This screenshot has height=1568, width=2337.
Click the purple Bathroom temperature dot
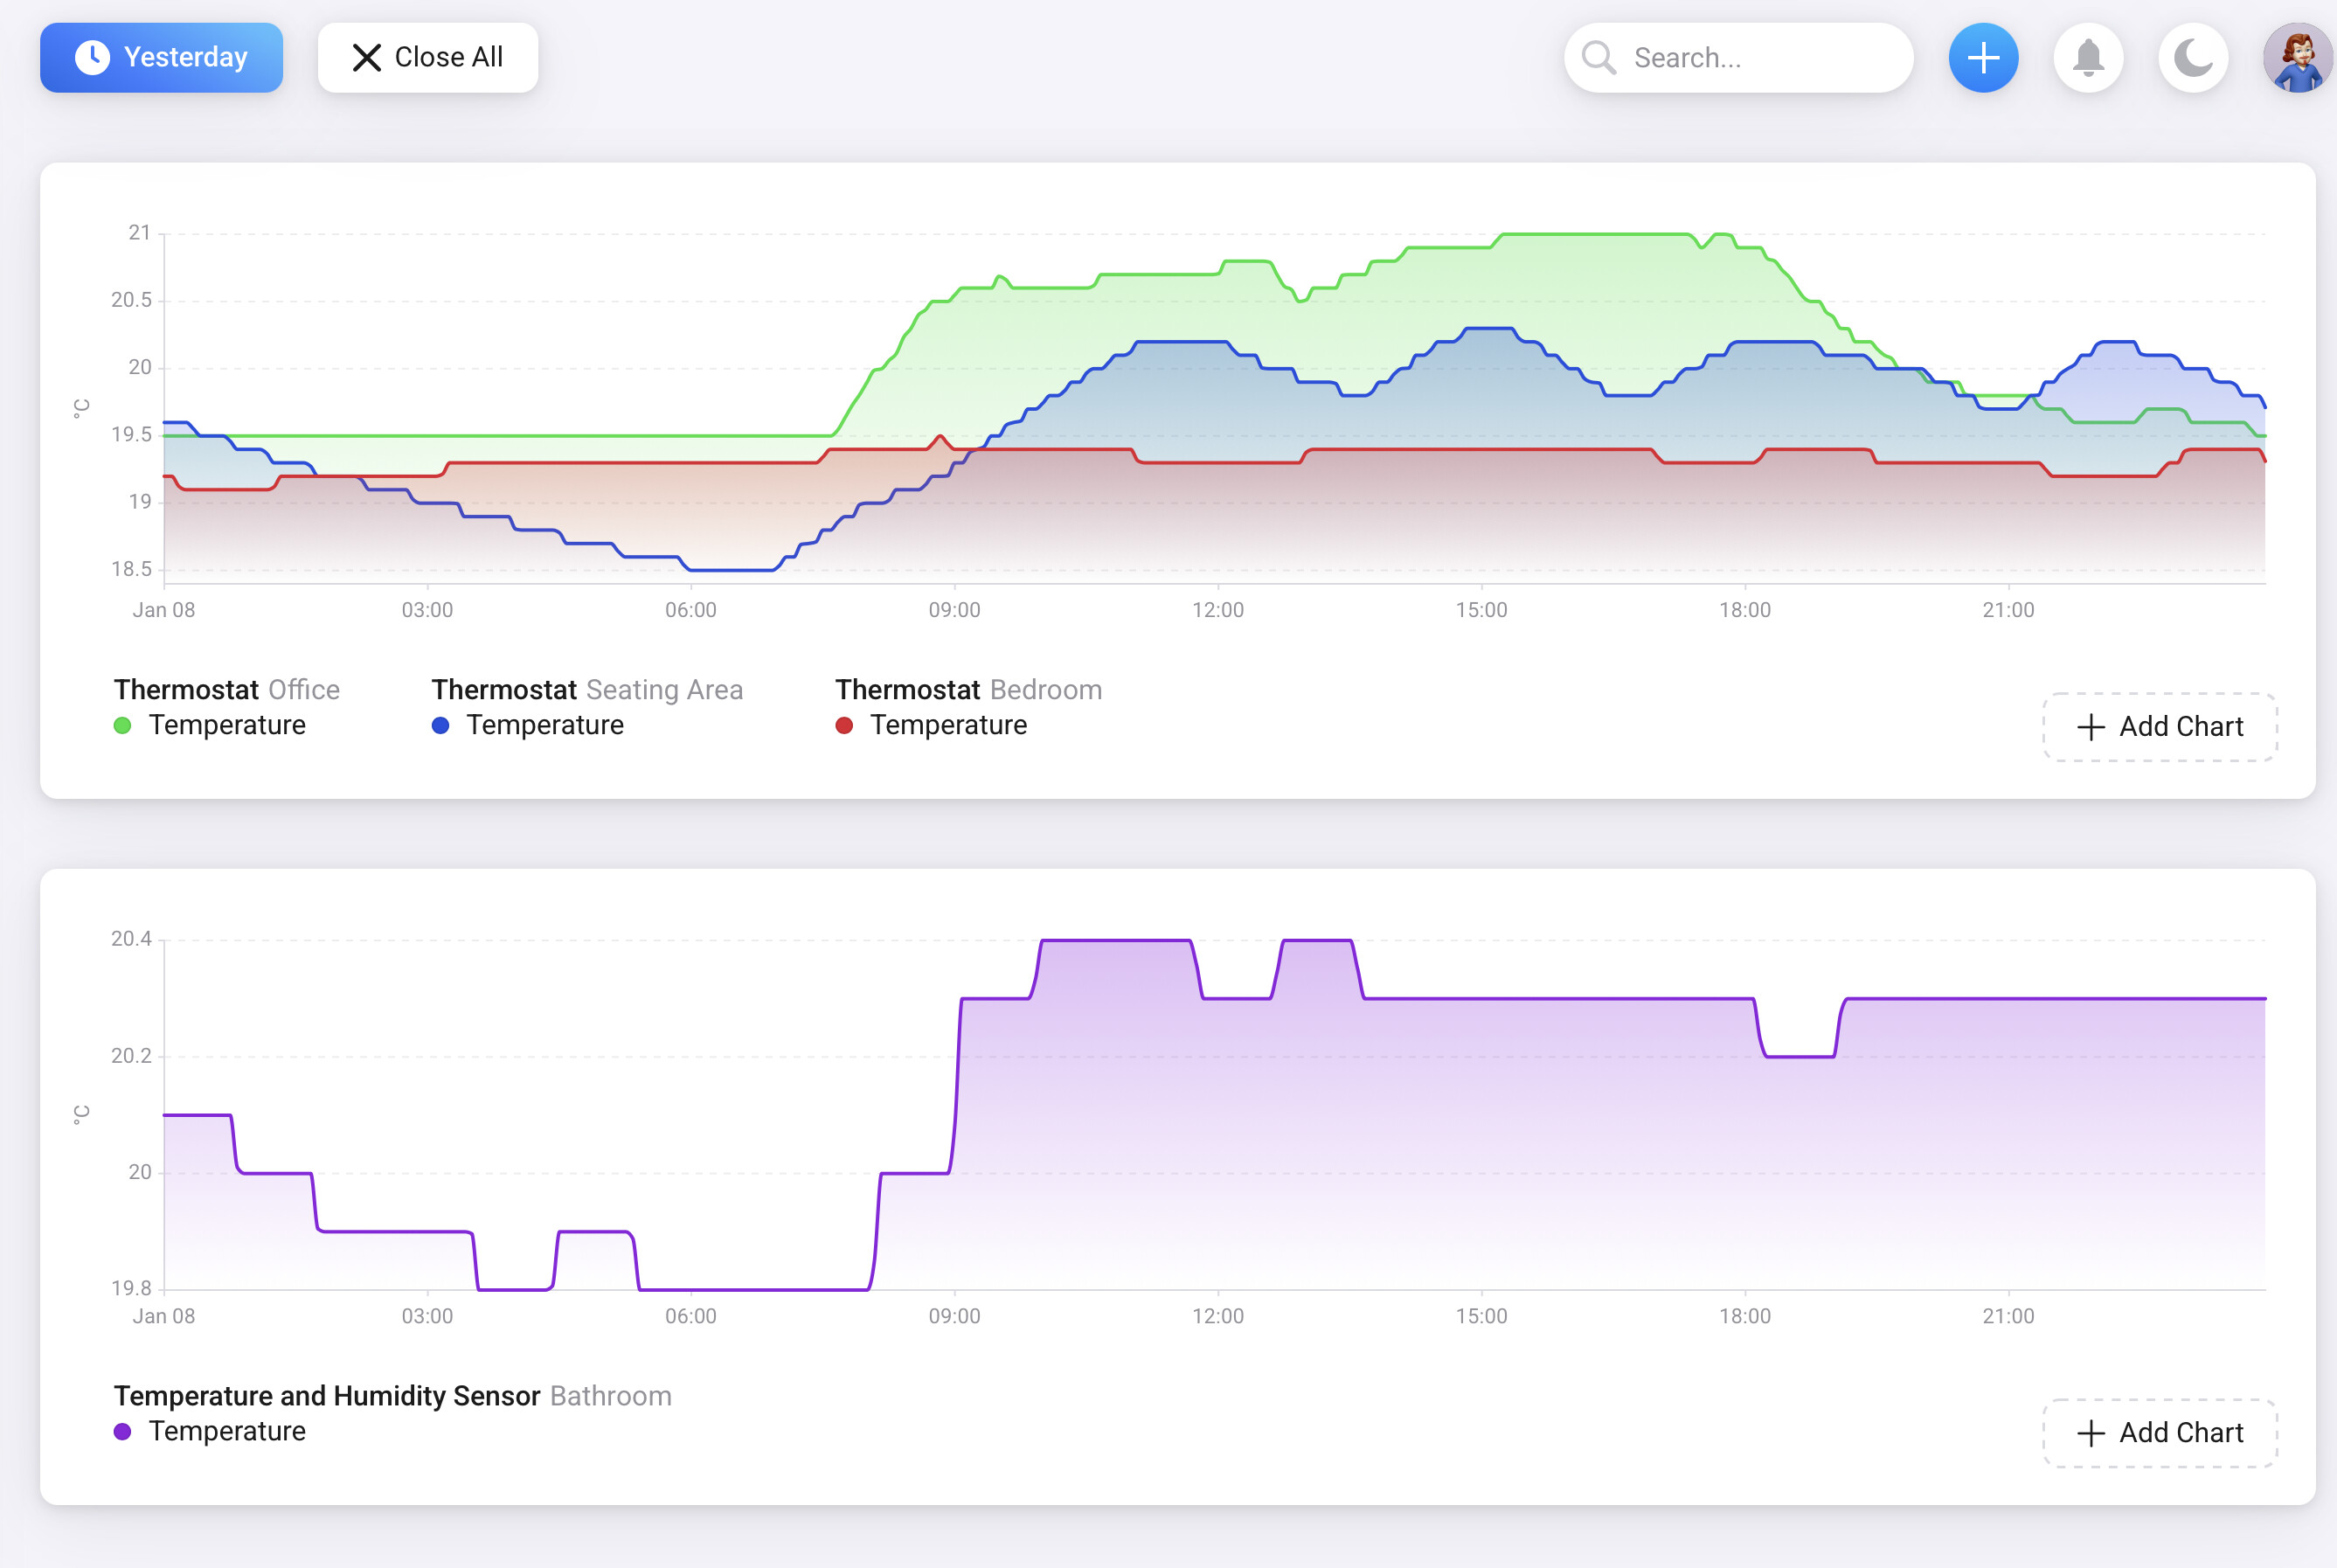(123, 1431)
